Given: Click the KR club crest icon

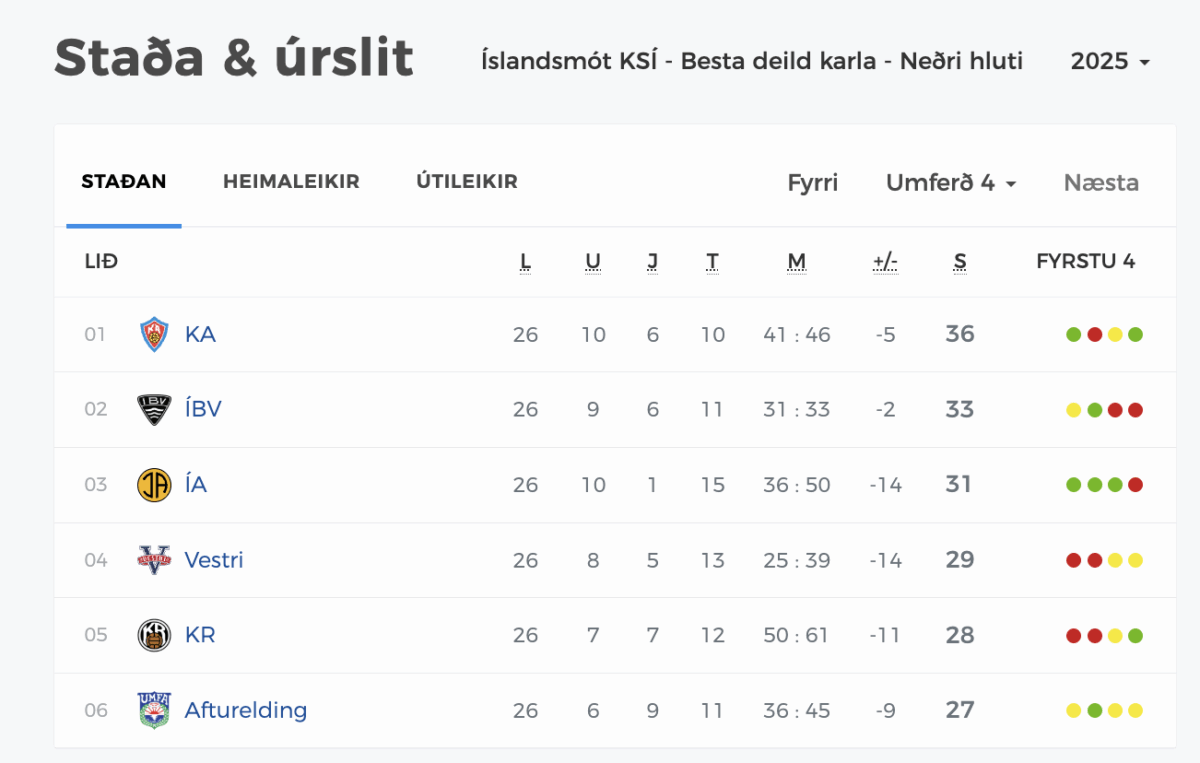Looking at the screenshot, I should coord(154,635).
